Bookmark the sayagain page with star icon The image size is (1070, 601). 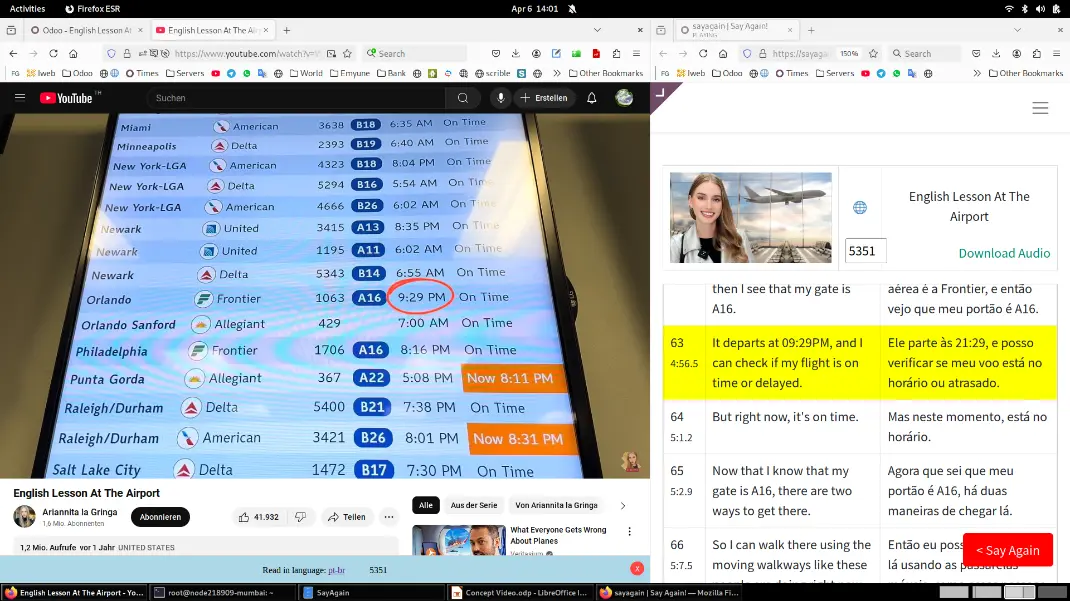click(872, 53)
